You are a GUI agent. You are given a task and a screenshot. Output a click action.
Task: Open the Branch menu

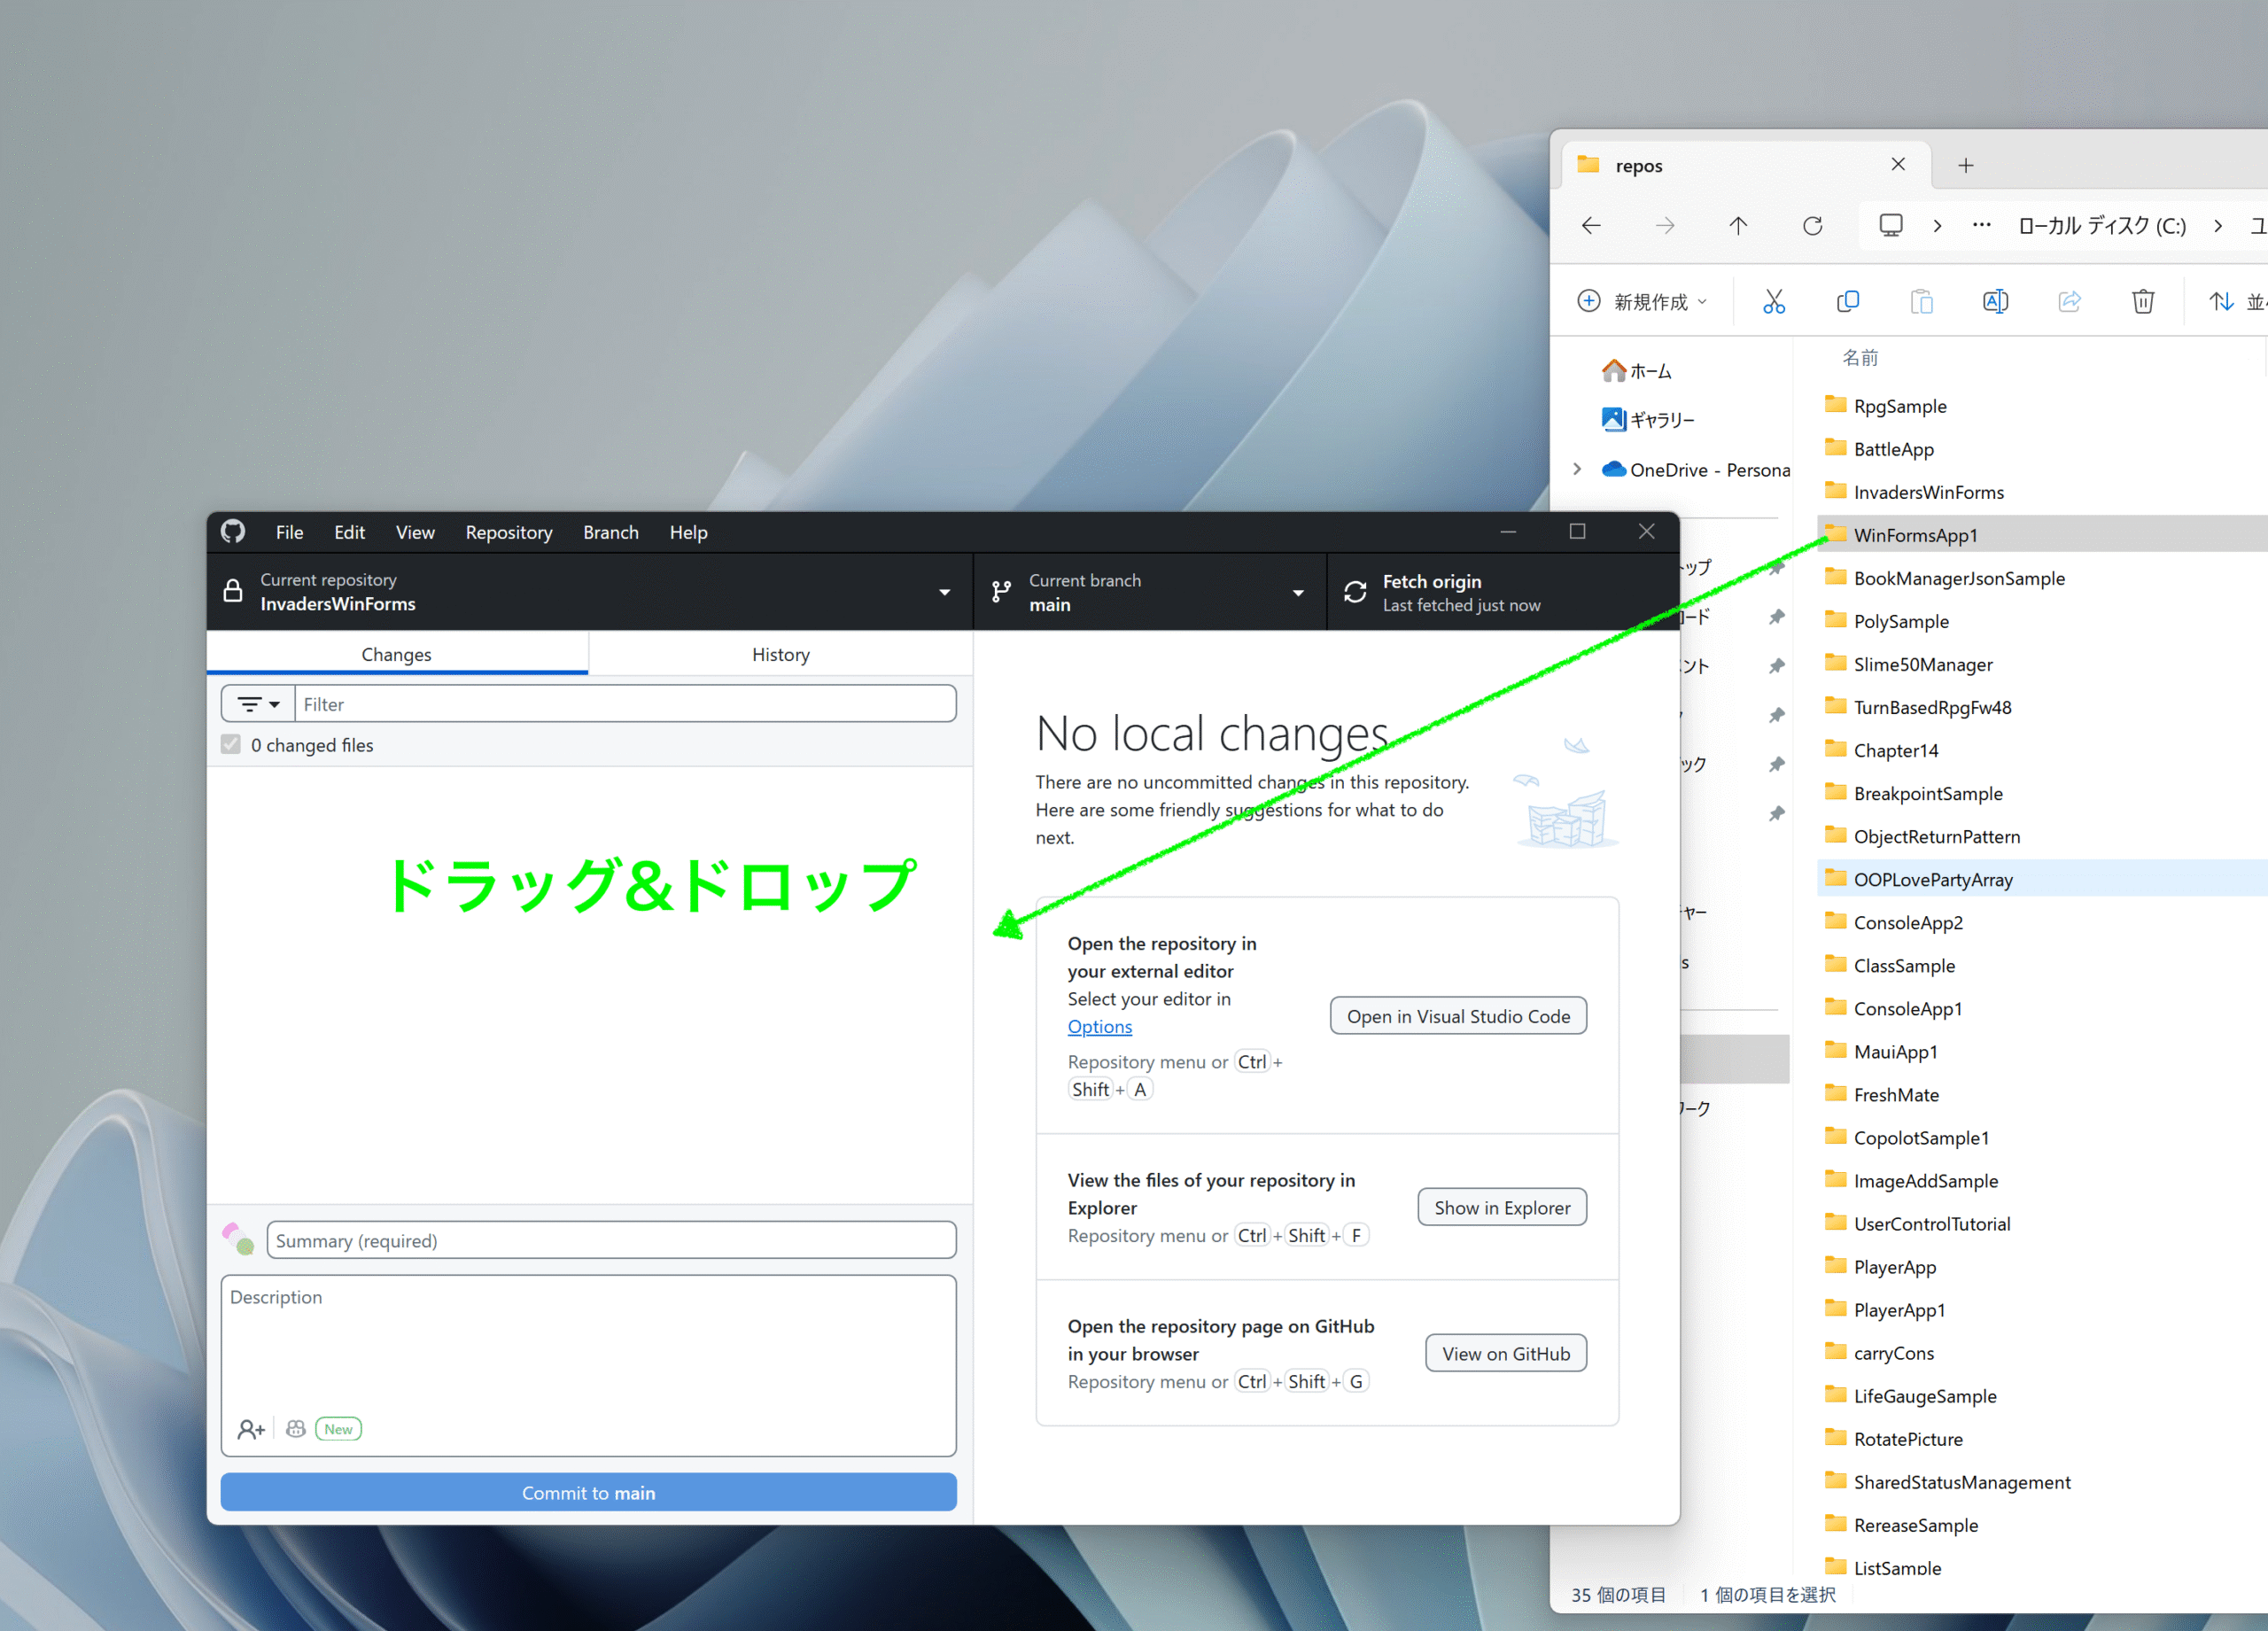point(611,532)
